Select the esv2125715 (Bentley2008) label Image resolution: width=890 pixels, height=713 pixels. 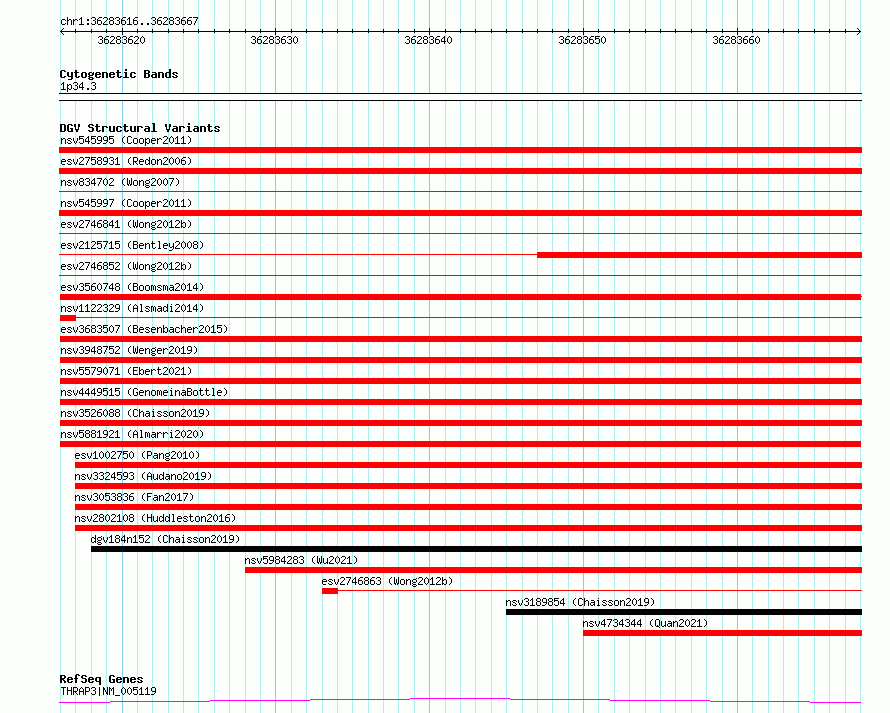[x=132, y=245]
